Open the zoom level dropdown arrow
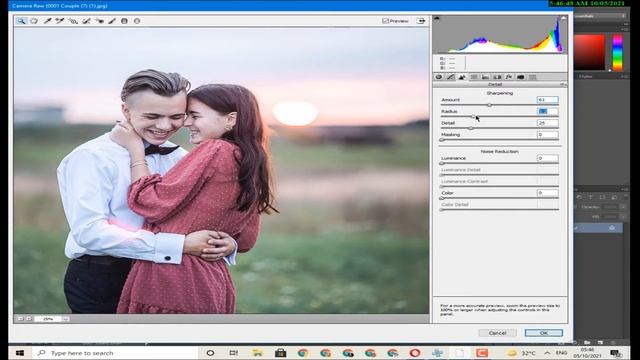The image size is (640, 360). click(66, 319)
